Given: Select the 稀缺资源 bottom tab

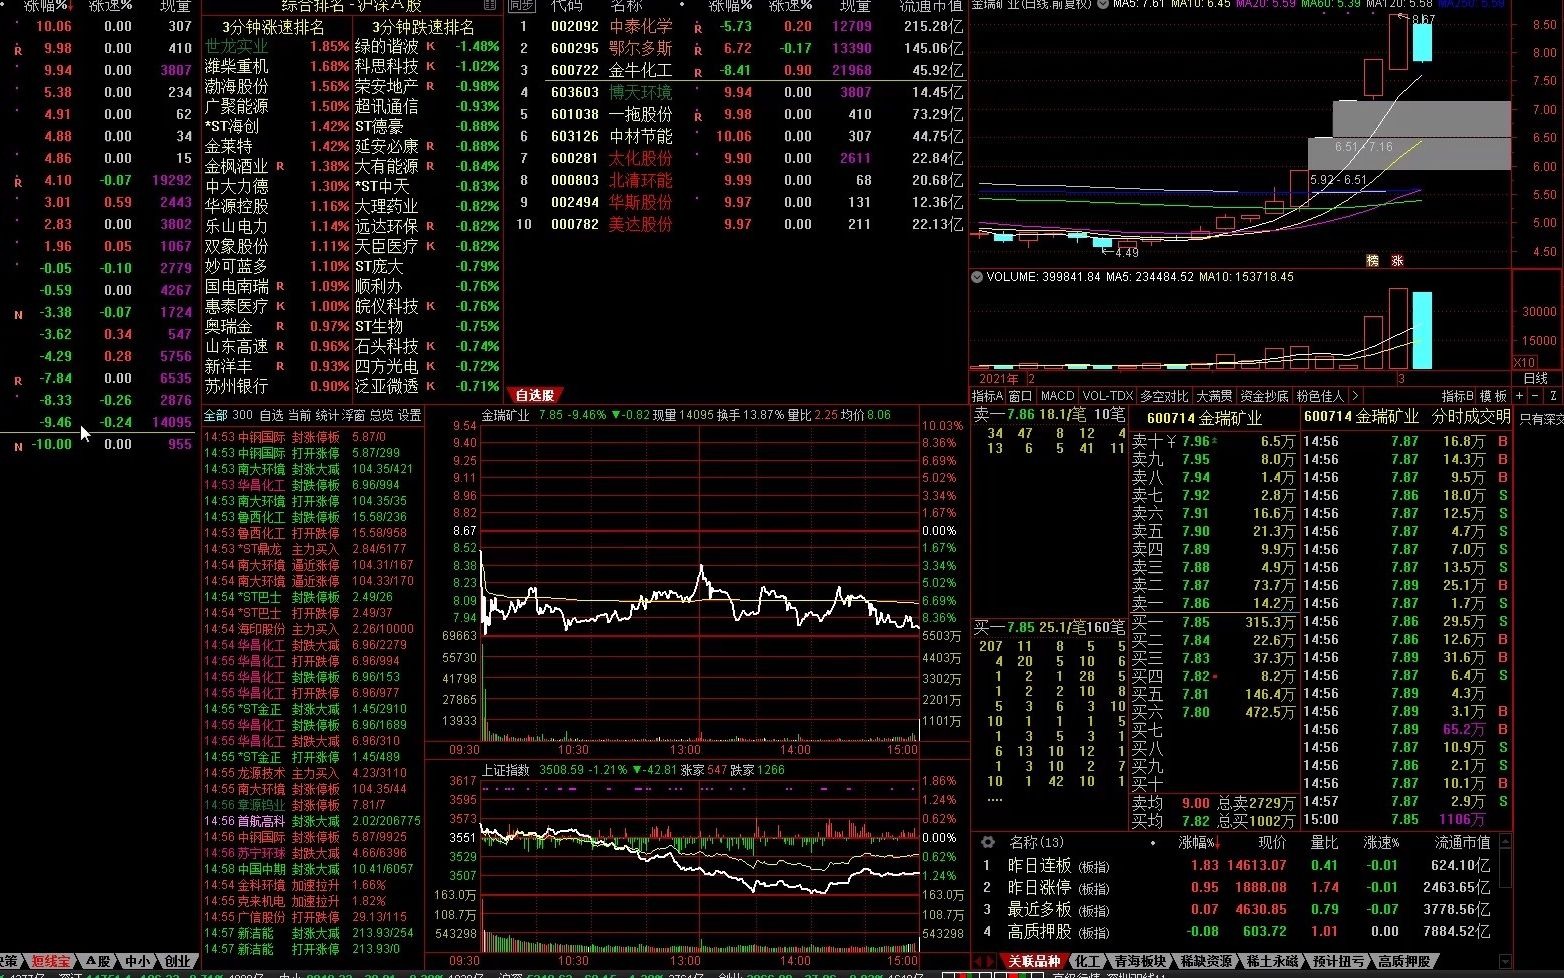Looking at the screenshot, I should (1207, 962).
